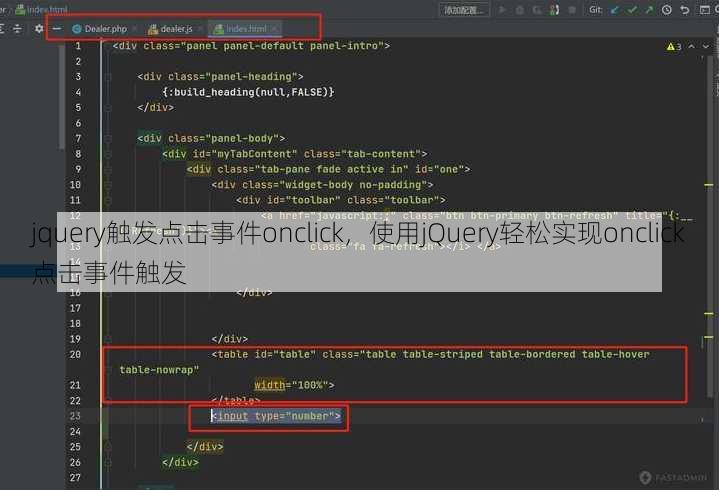719x490 pixels.
Task: Open the add configuration dropdown
Action: [x=464, y=10]
